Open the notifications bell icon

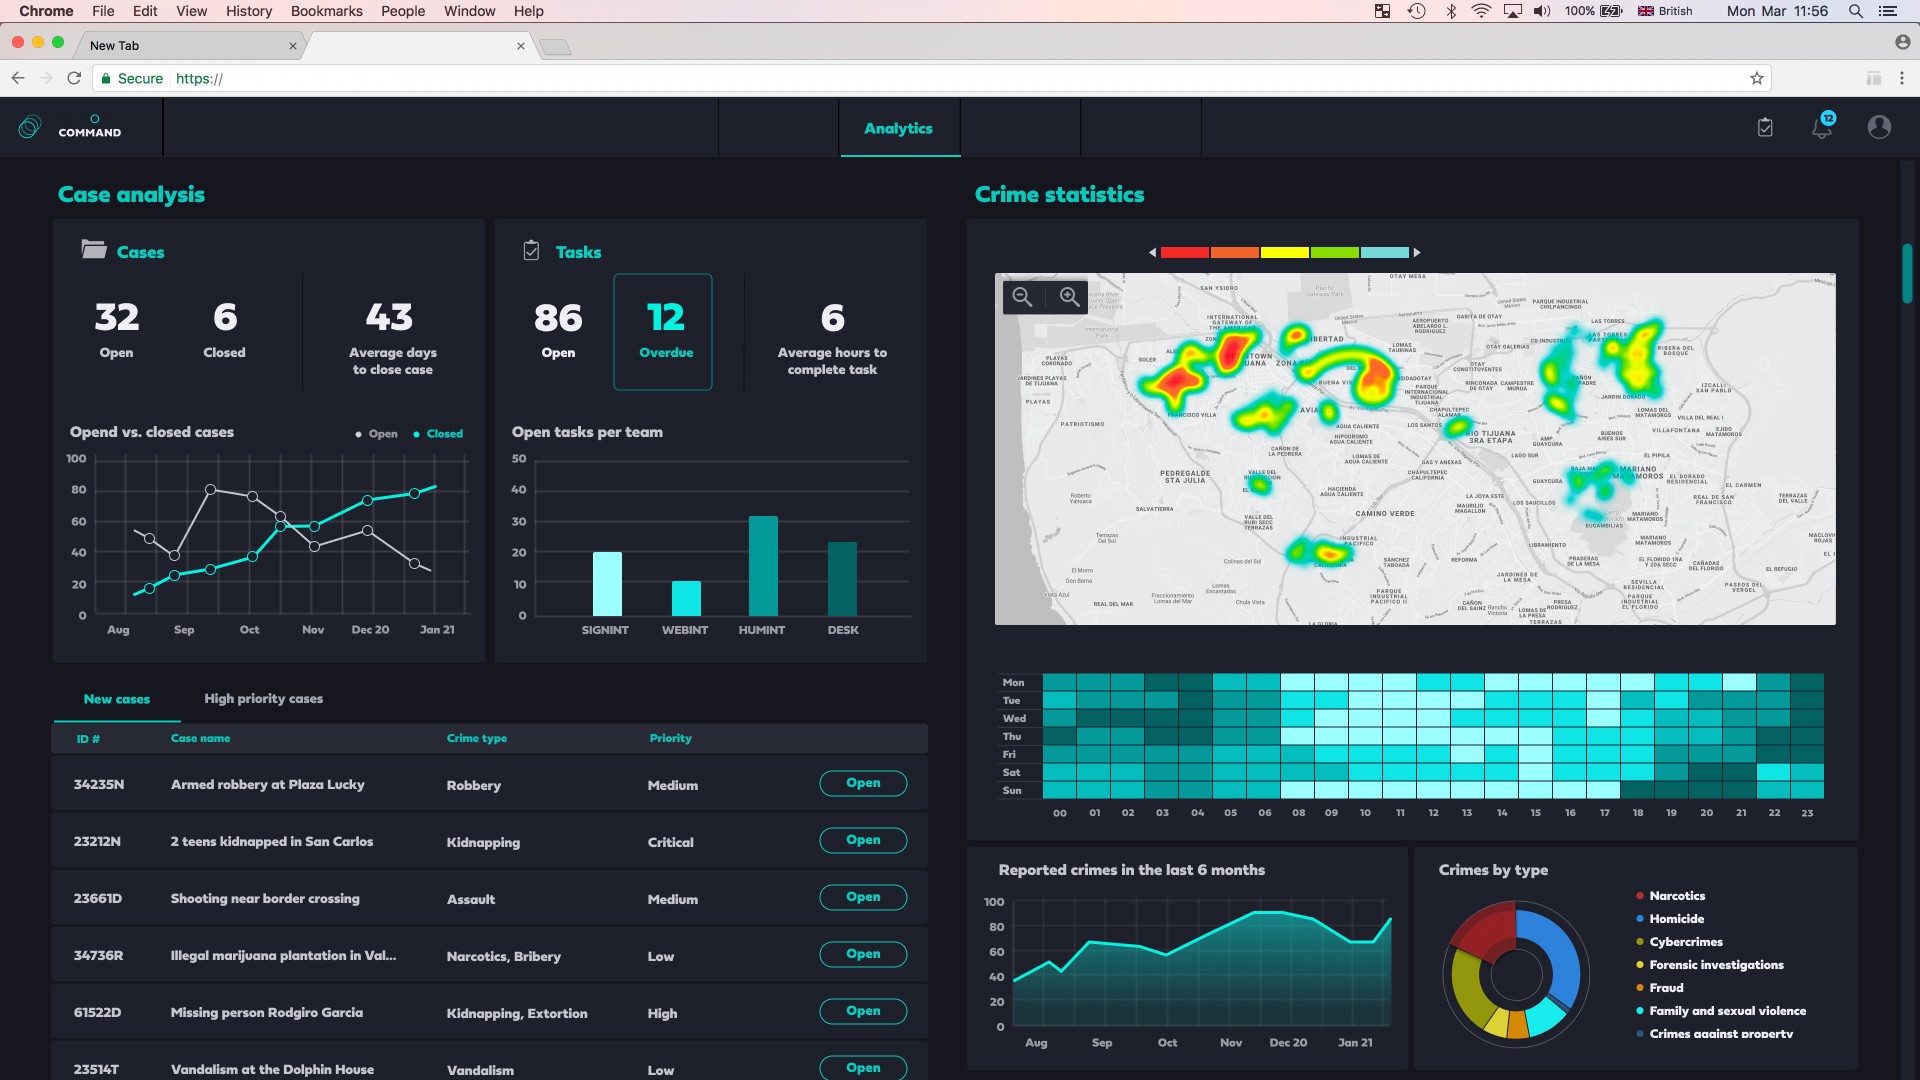pyautogui.click(x=1822, y=127)
